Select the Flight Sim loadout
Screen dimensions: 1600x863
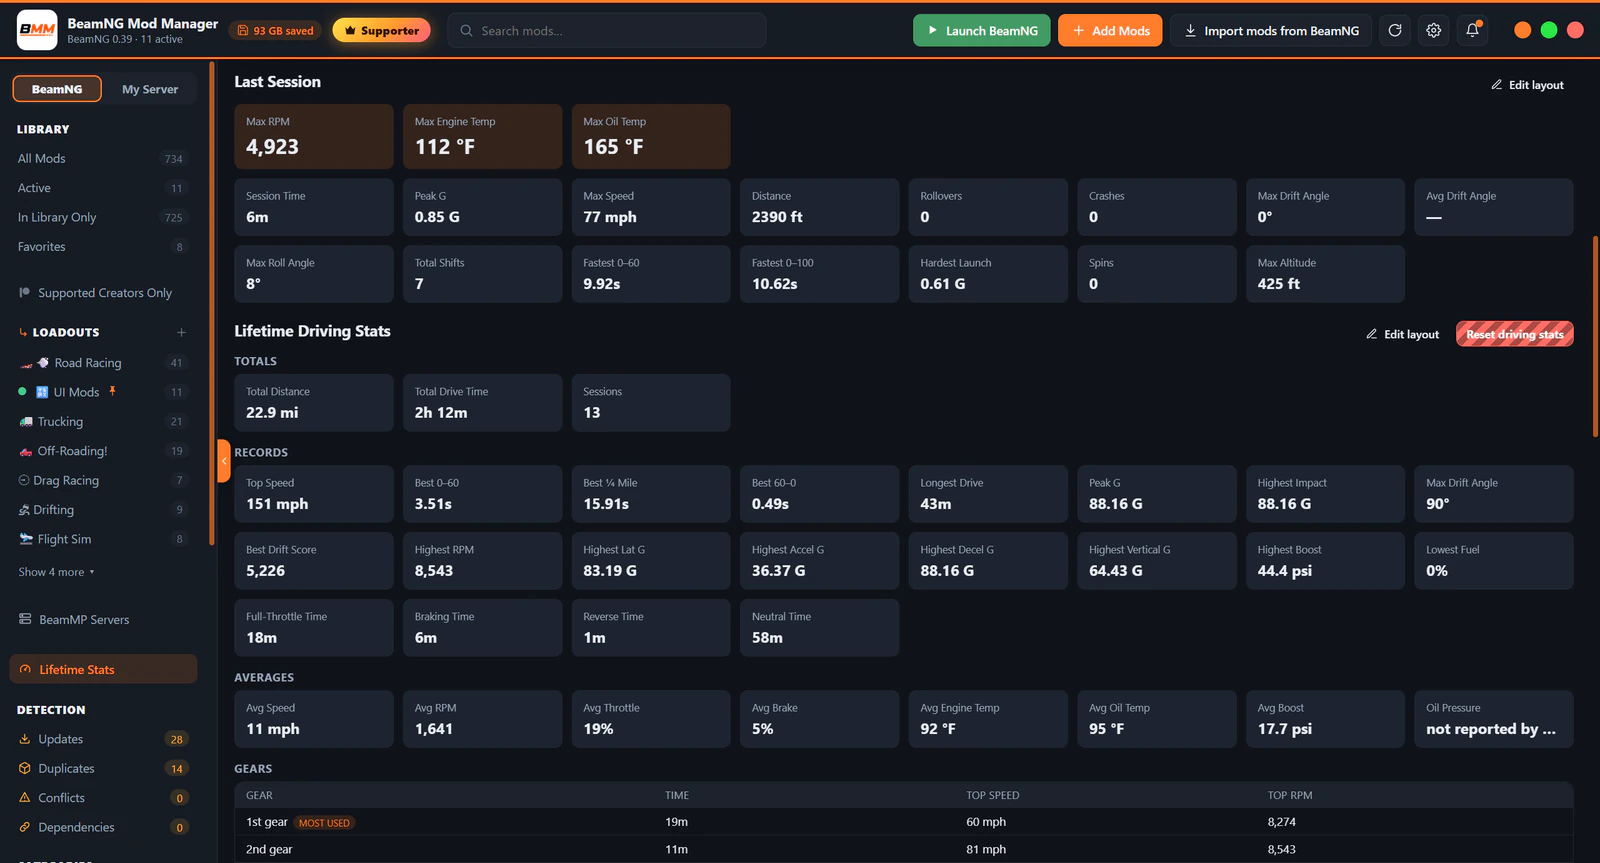(x=102, y=539)
